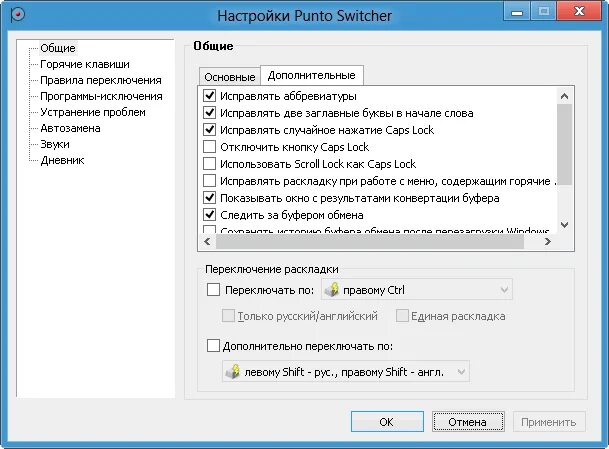Click the Punto Switcher title bar icon
Viewport: 609px width, 449px height.
(17, 15)
